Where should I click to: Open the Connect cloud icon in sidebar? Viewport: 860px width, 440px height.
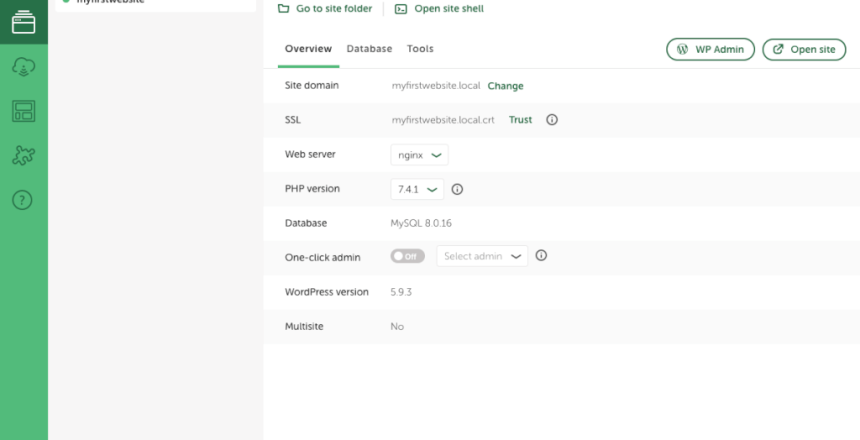tap(23, 66)
